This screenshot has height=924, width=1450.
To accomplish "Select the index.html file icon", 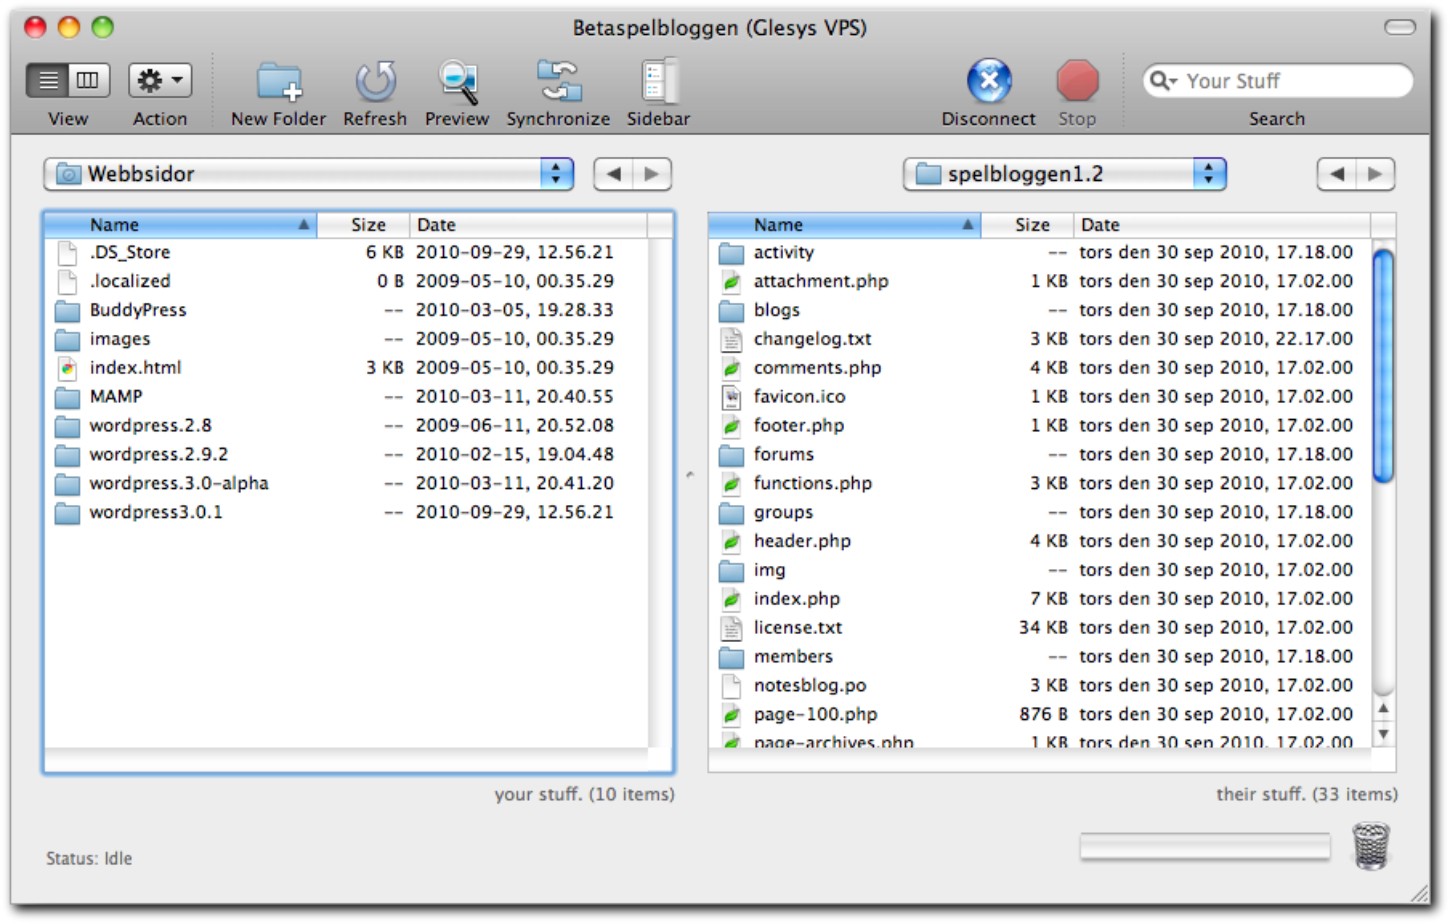I will [67, 368].
